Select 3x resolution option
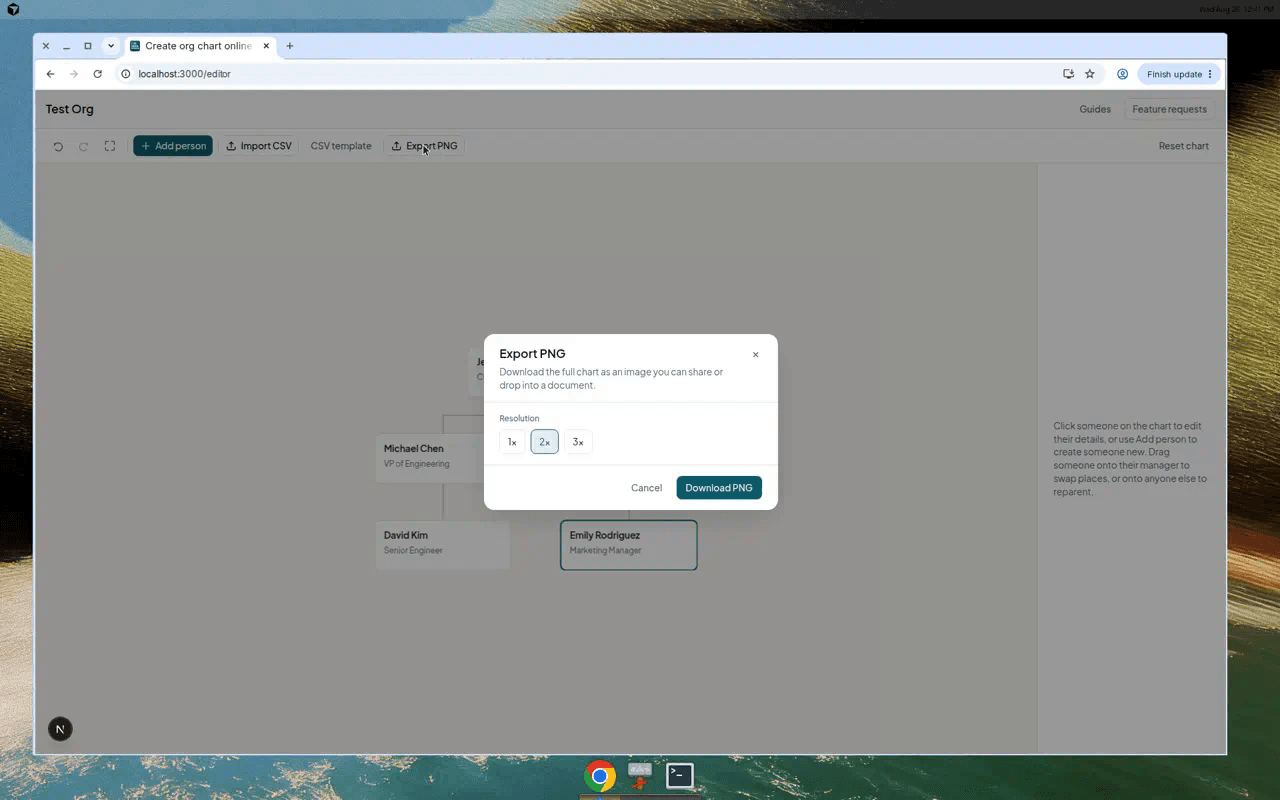Screen dimensions: 1280x800 point(578,442)
